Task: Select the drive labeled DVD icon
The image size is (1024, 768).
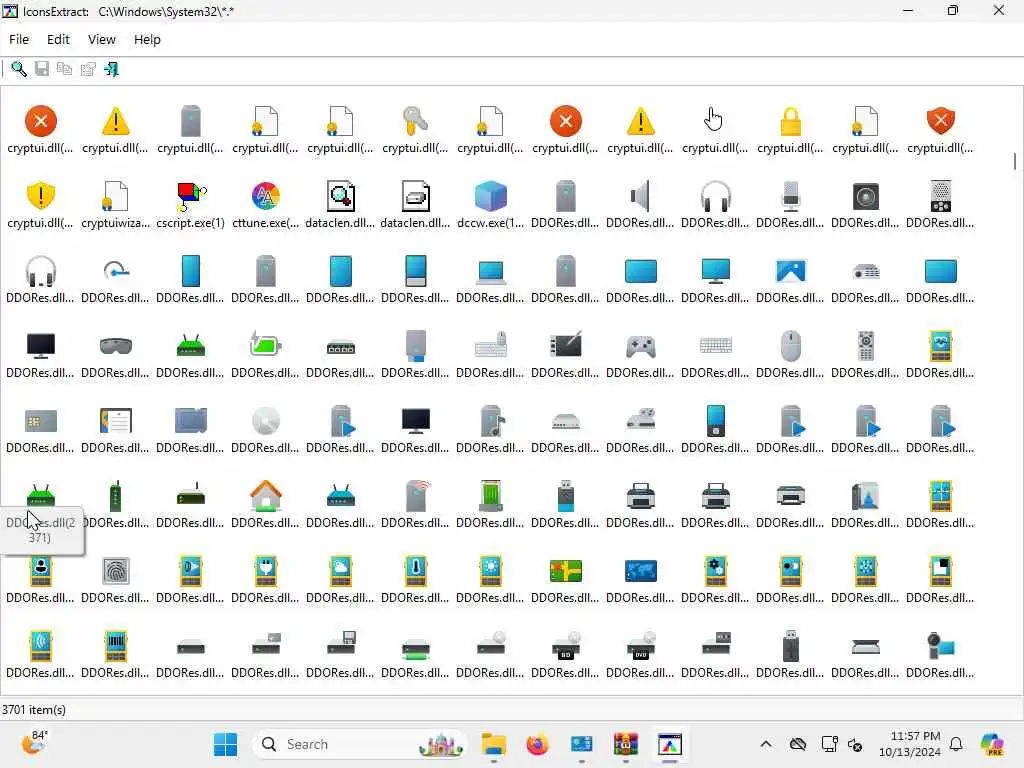Action: point(640,646)
